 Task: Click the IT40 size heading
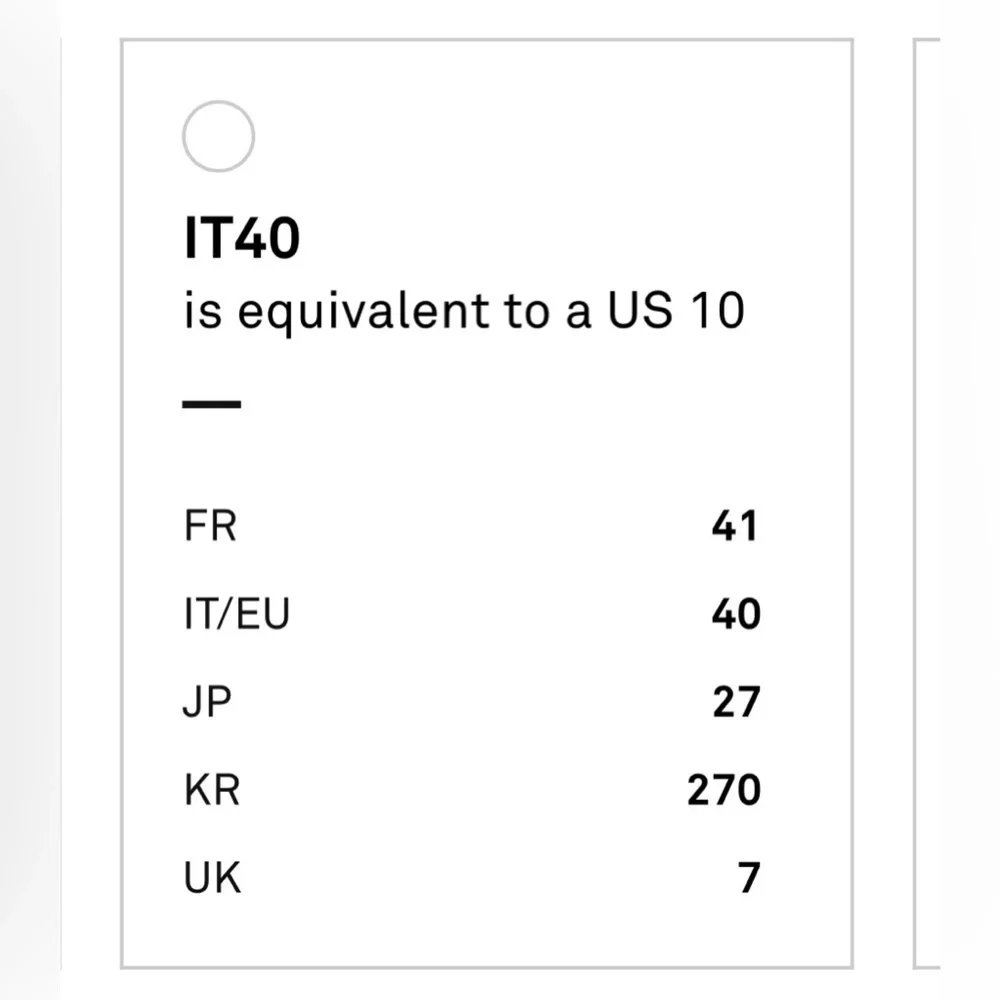coord(242,238)
